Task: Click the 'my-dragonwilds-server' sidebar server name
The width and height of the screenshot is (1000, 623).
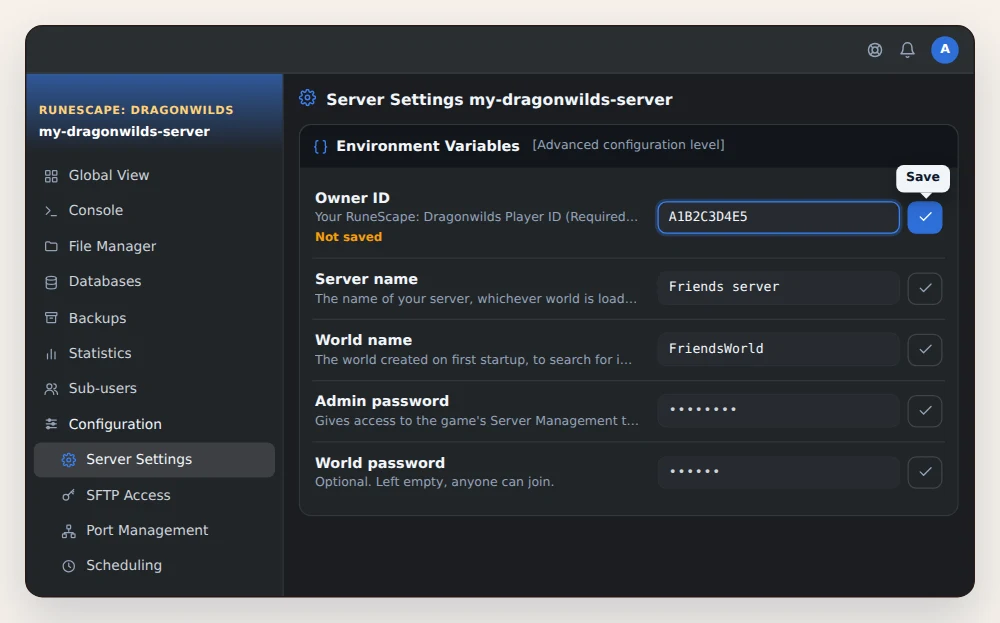Action: pyautogui.click(x=124, y=131)
